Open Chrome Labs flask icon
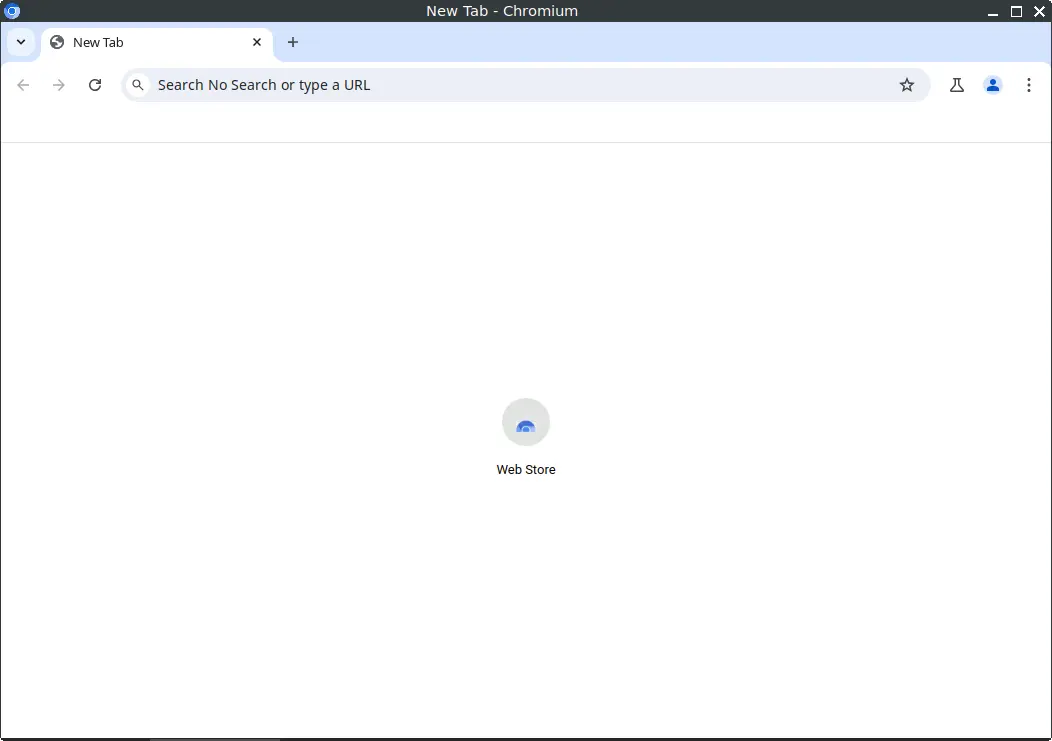 957,85
